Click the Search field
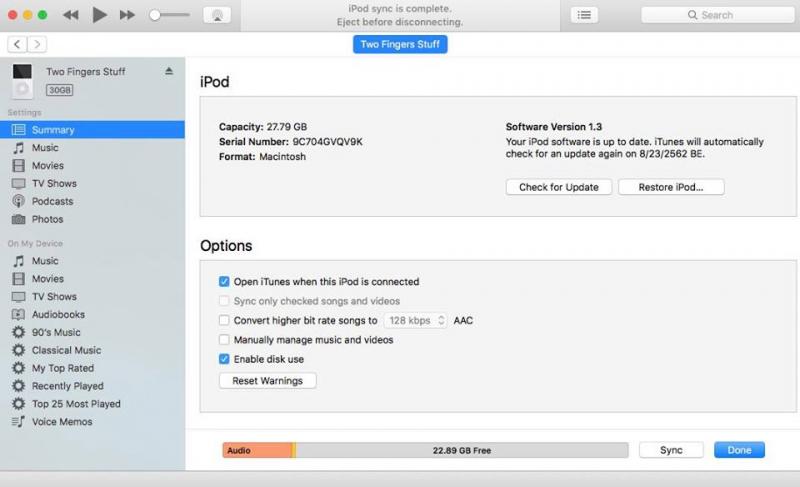This screenshot has width=800, height=487. pyautogui.click(x=717, y=15)
